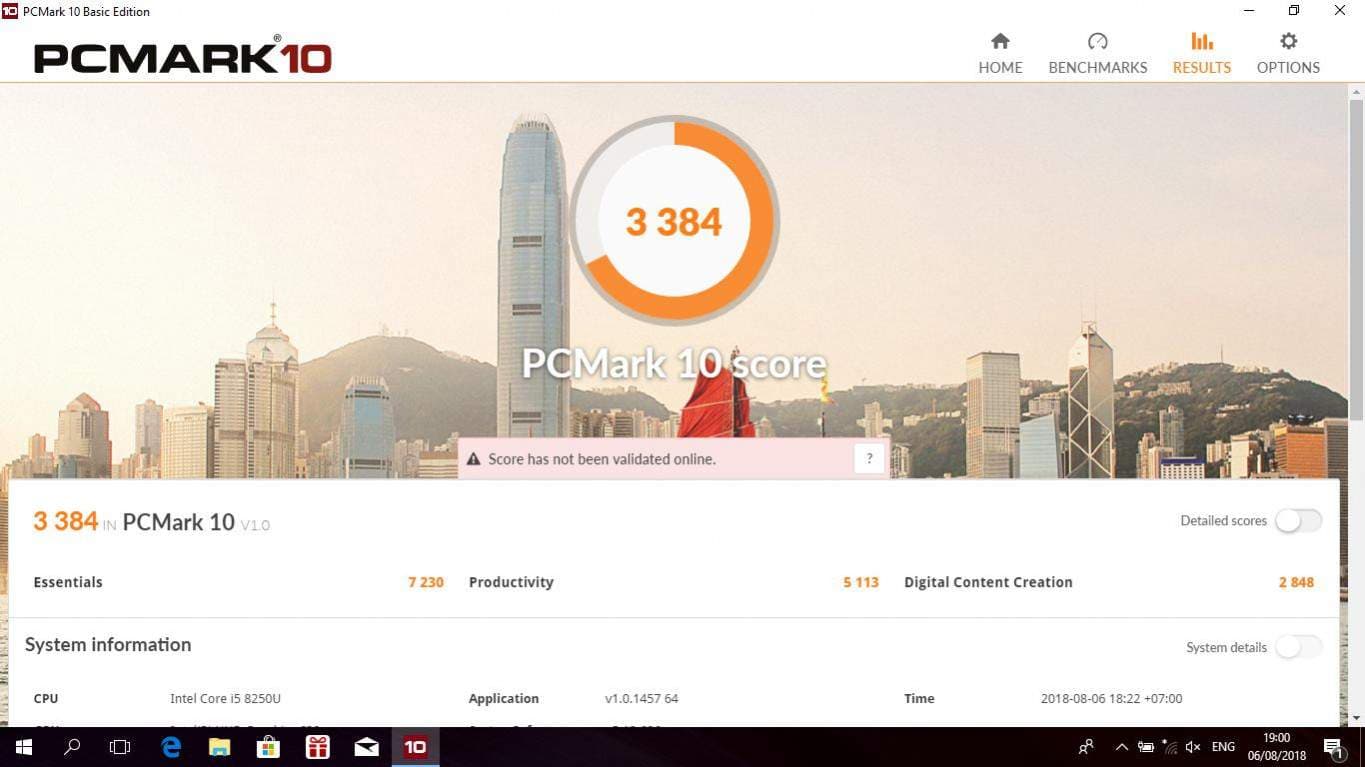This screenshot has width=1365, height=767.
Task: Open Windows taskbar search
Action: [72, 747]
